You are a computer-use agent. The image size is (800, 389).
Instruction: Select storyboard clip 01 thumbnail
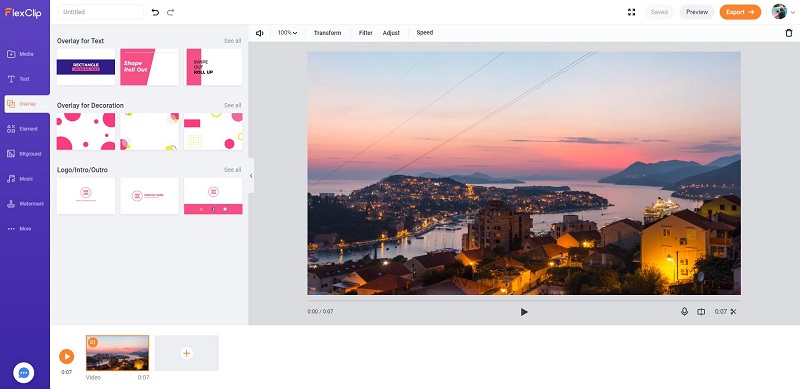(x=117, y=353)
